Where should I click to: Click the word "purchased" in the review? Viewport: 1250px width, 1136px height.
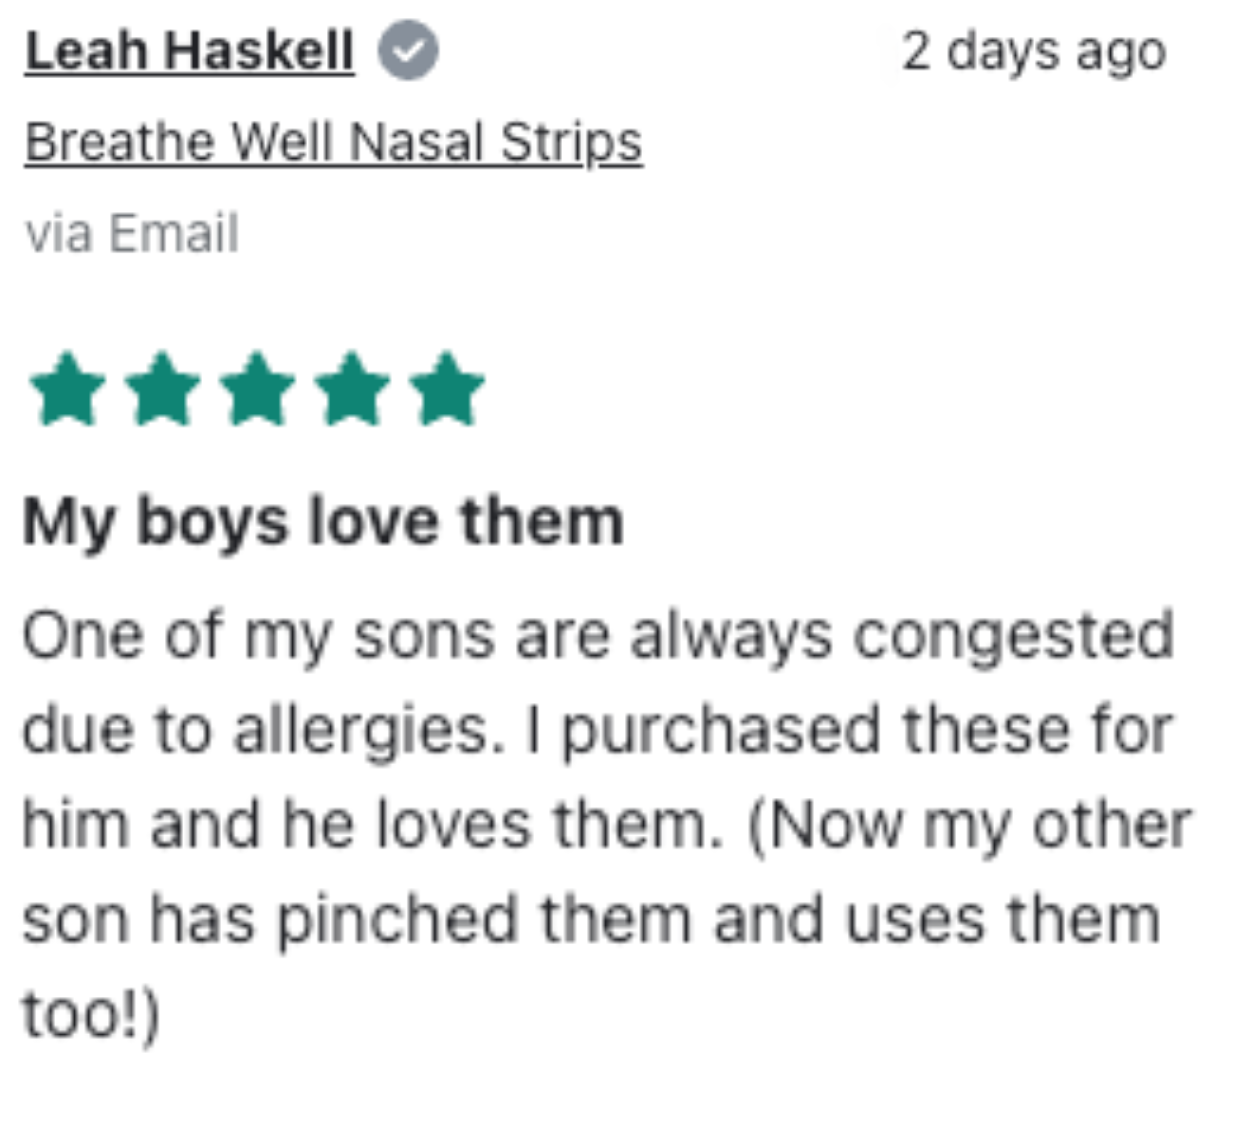click(721, 730)
